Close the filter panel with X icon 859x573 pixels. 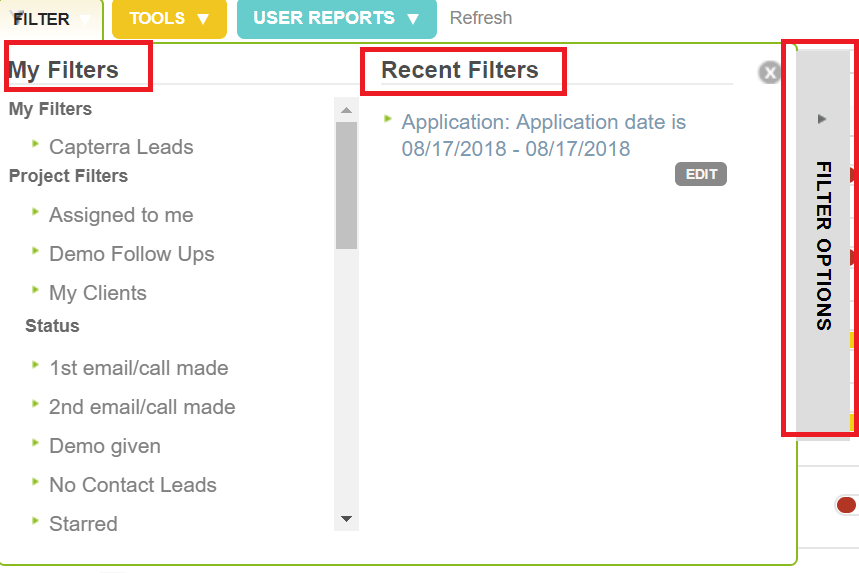click(769, 72)
